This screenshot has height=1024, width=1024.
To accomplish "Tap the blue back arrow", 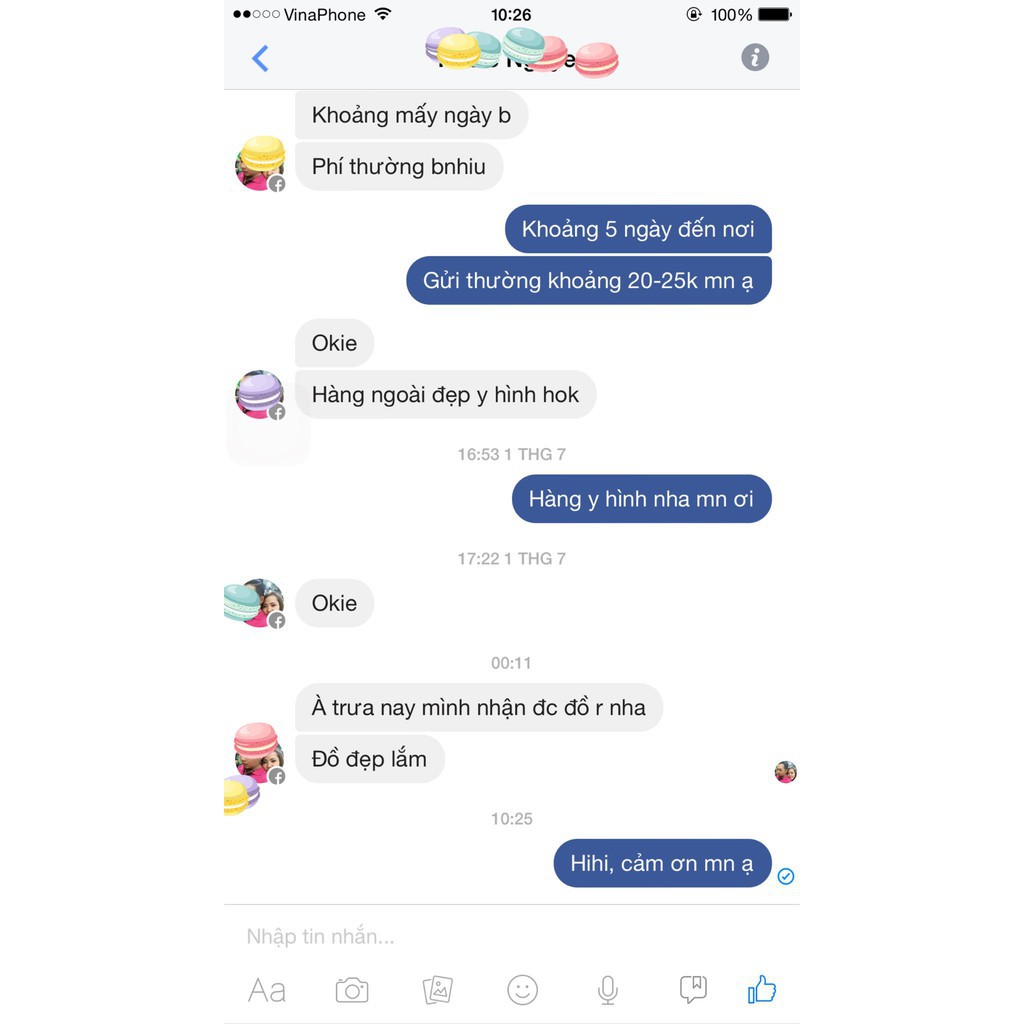I will click(x=260, y=58).
